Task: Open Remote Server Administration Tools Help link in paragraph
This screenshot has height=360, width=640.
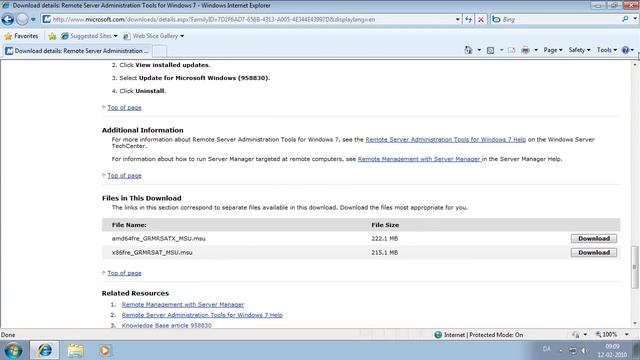Action: click(x=445, y=140)
